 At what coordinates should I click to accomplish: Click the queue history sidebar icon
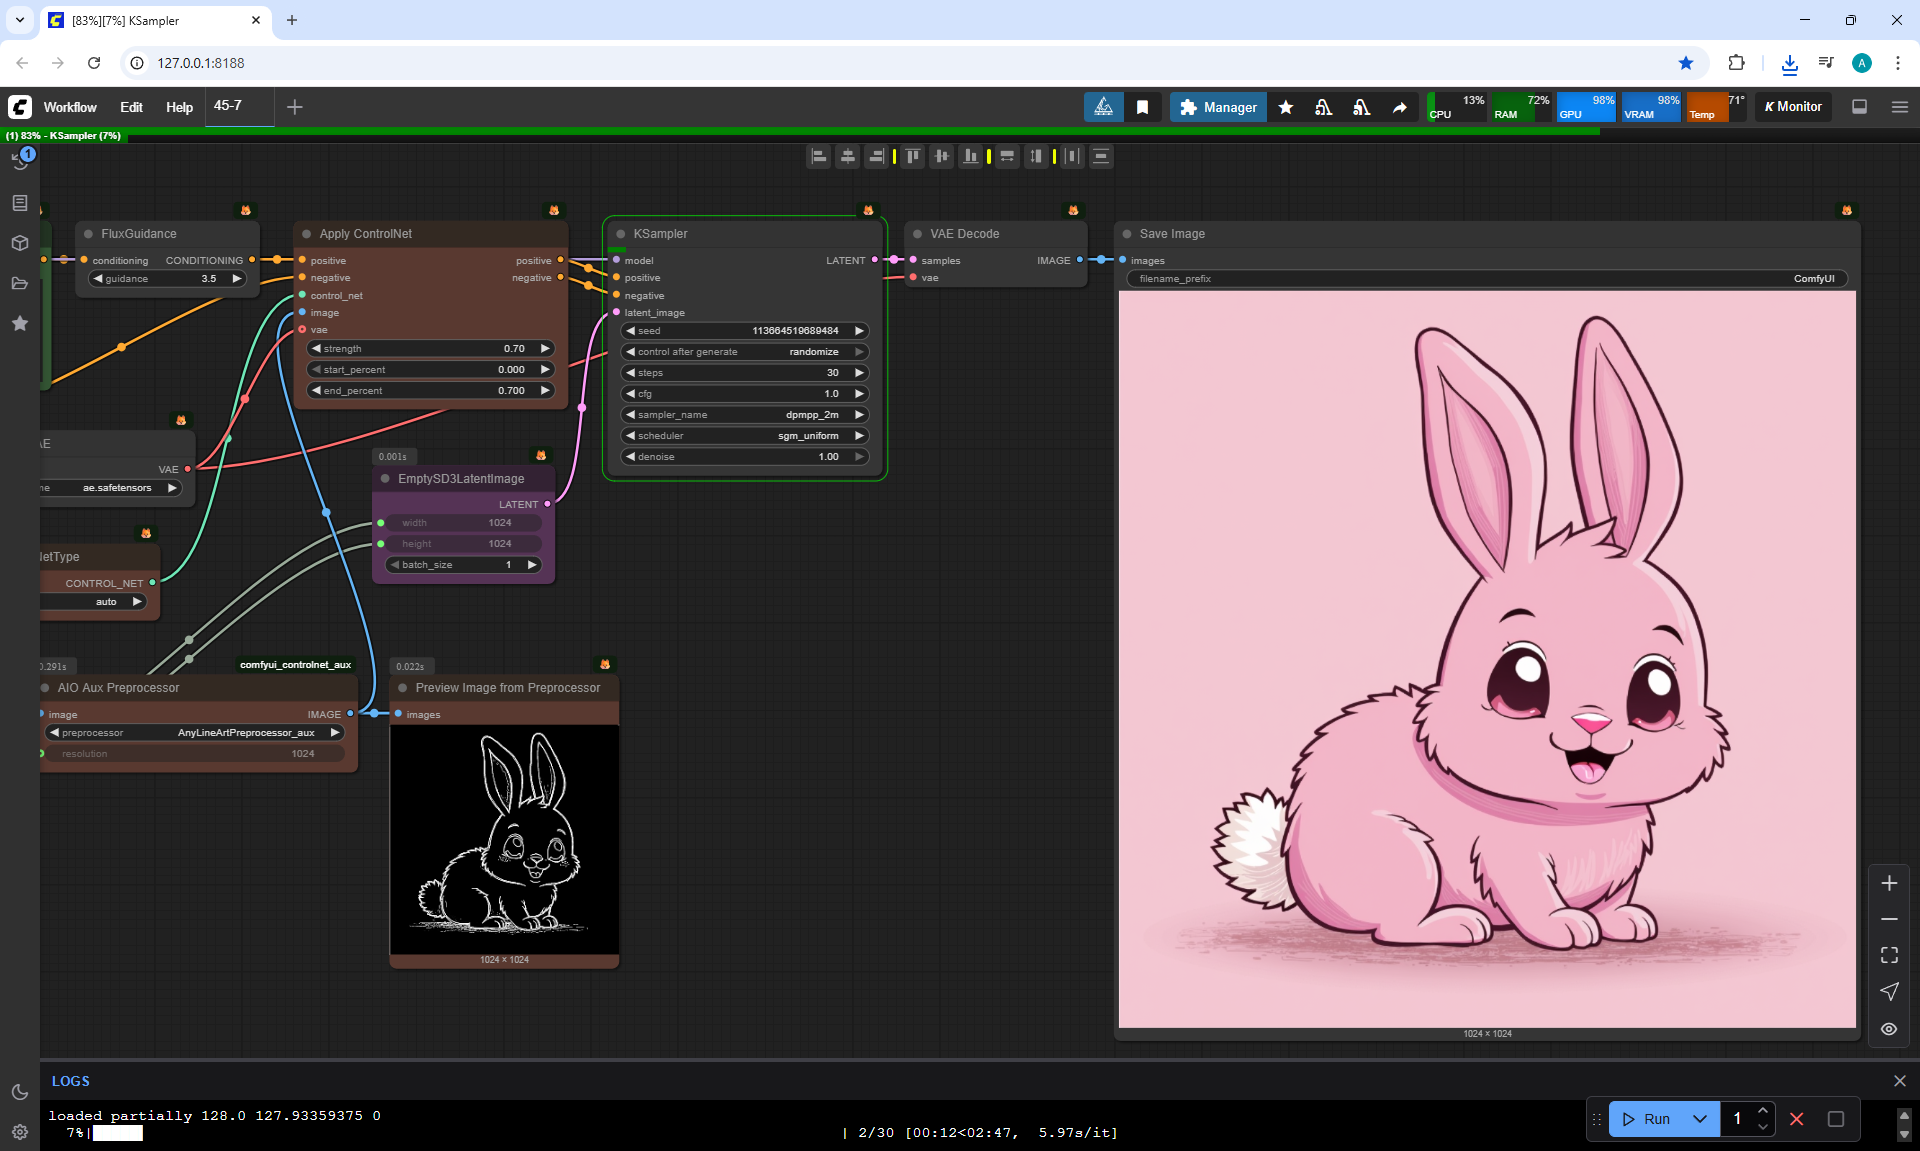20,160
